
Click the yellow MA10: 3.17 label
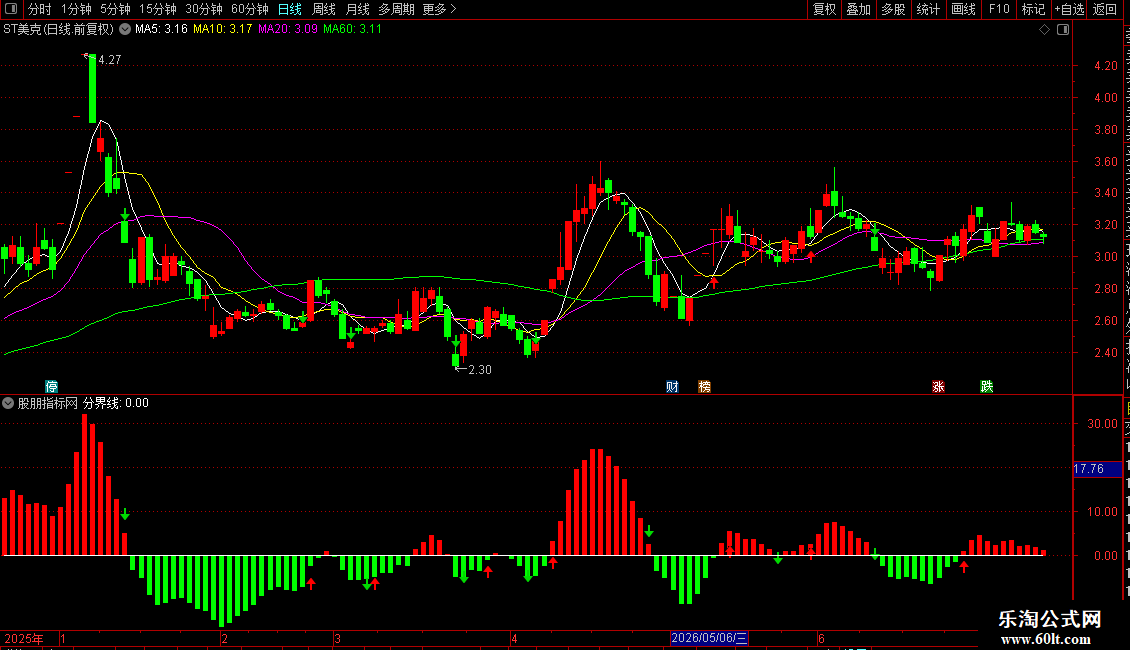(223, 30)
